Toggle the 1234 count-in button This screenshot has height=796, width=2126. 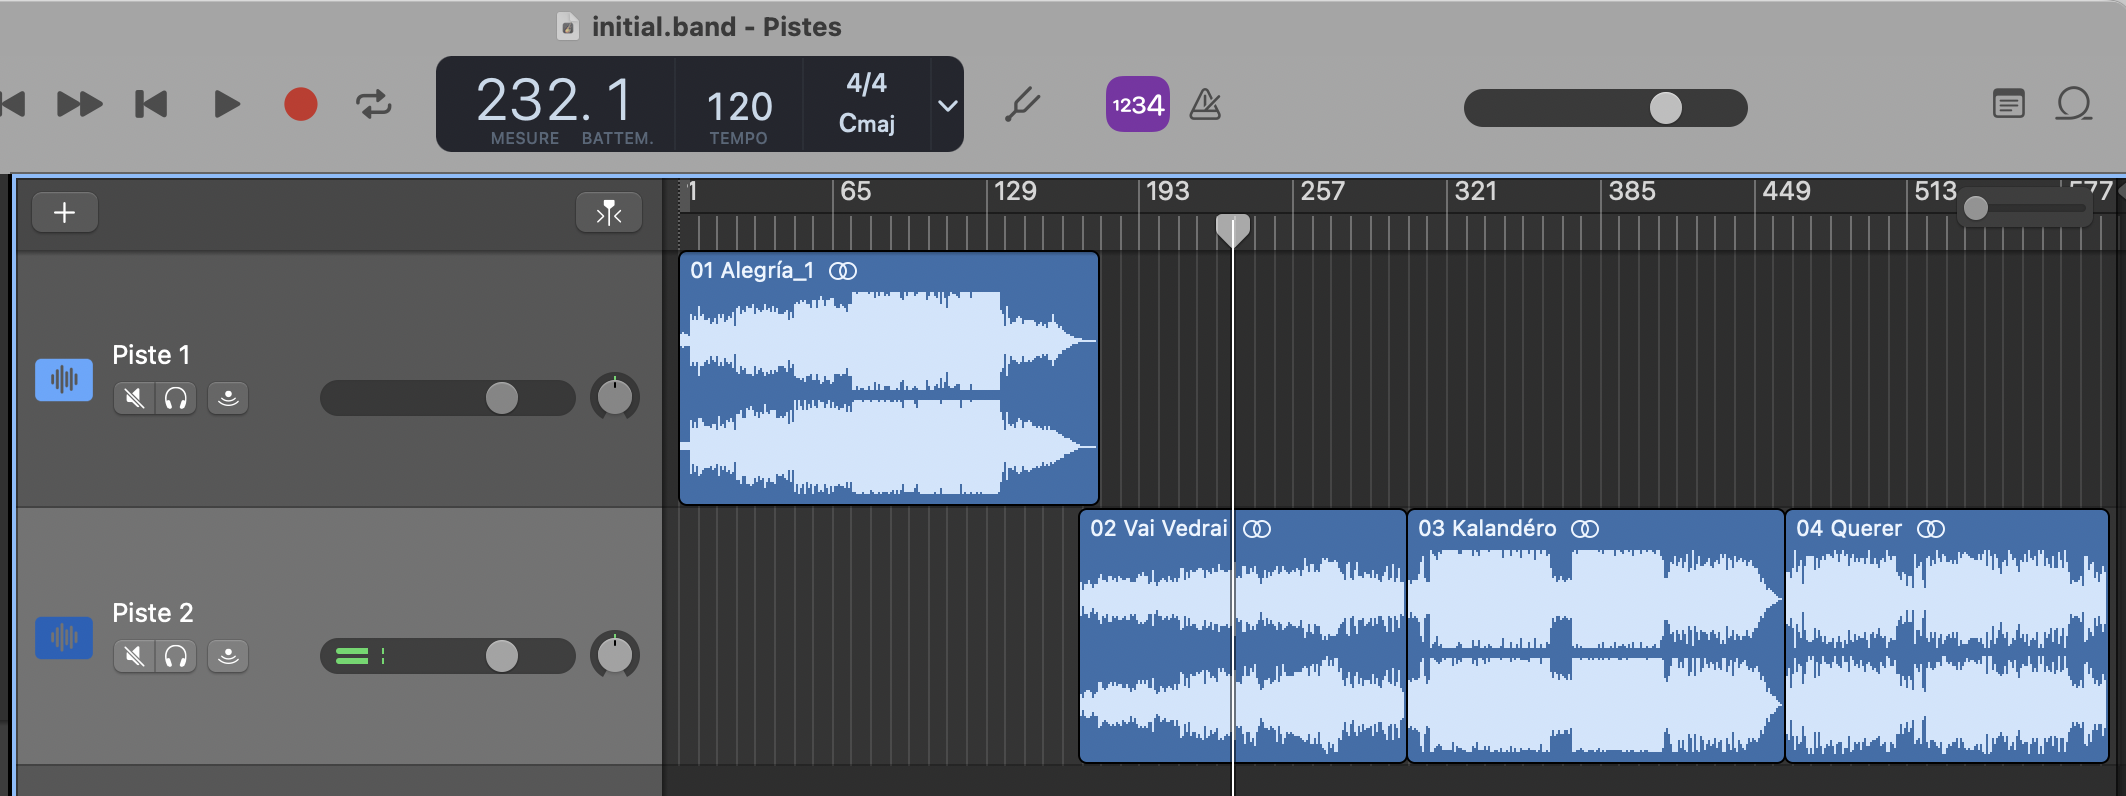click(1137, 104)
